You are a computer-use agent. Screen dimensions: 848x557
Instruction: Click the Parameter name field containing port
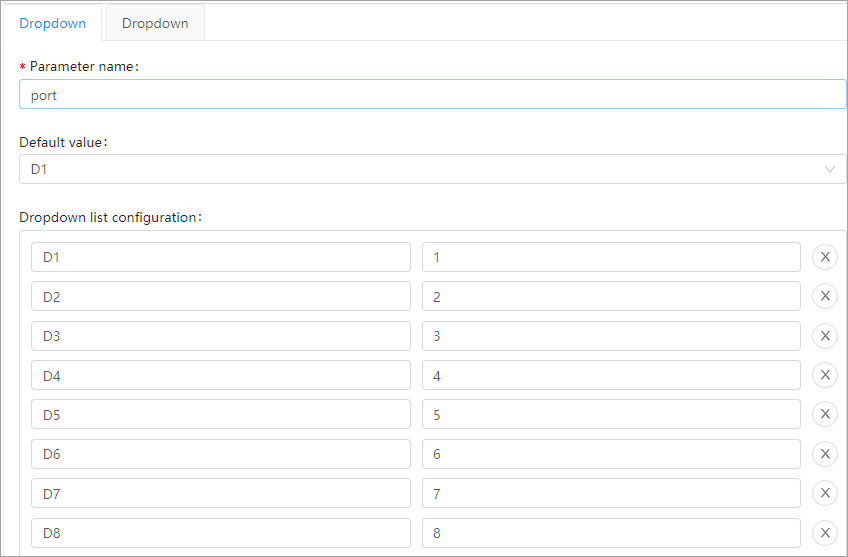[432, 94]
